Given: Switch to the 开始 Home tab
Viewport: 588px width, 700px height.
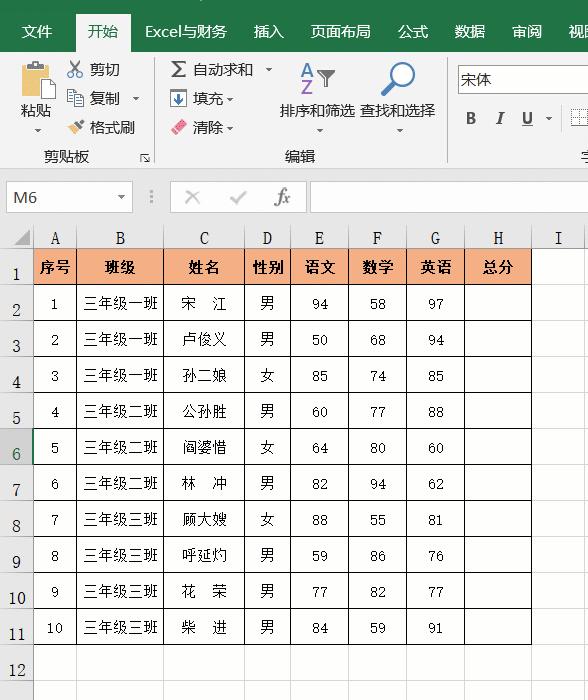Looking at the screenshot, I should pyautogui.click(x=103, y=32).
